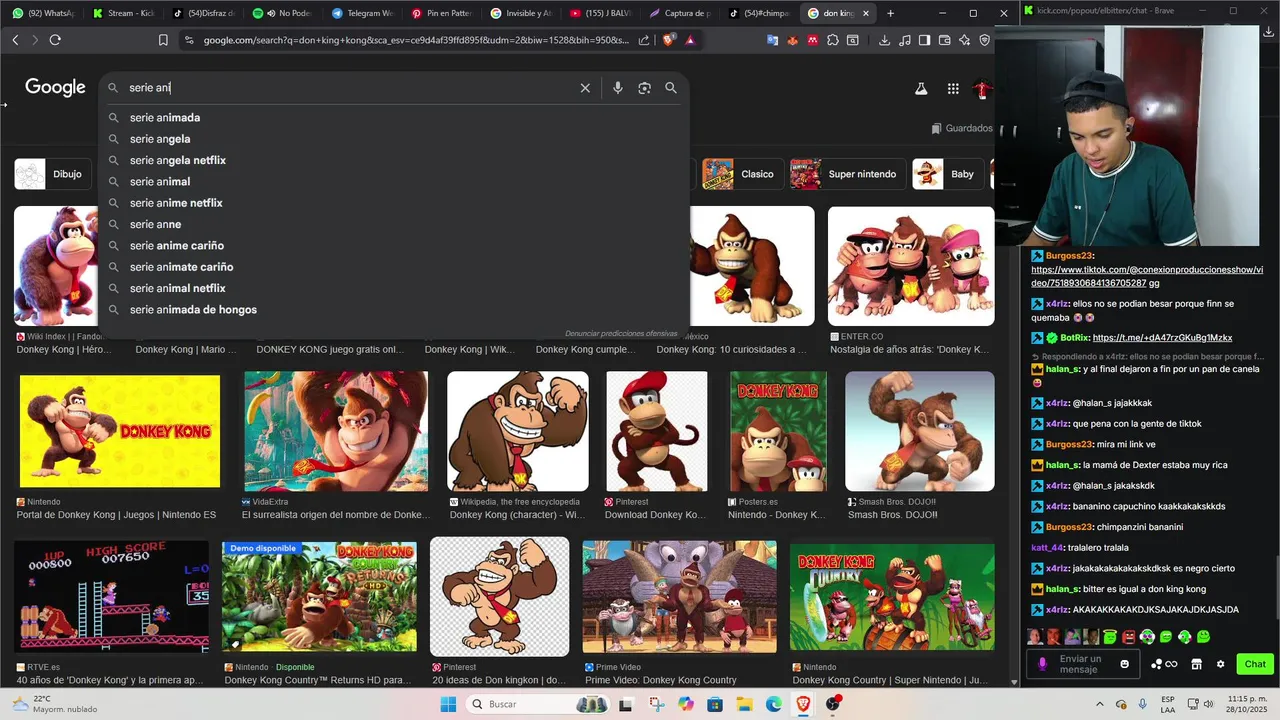
Task: Click the microphone icon in chat input
Action: [1043, 664]
